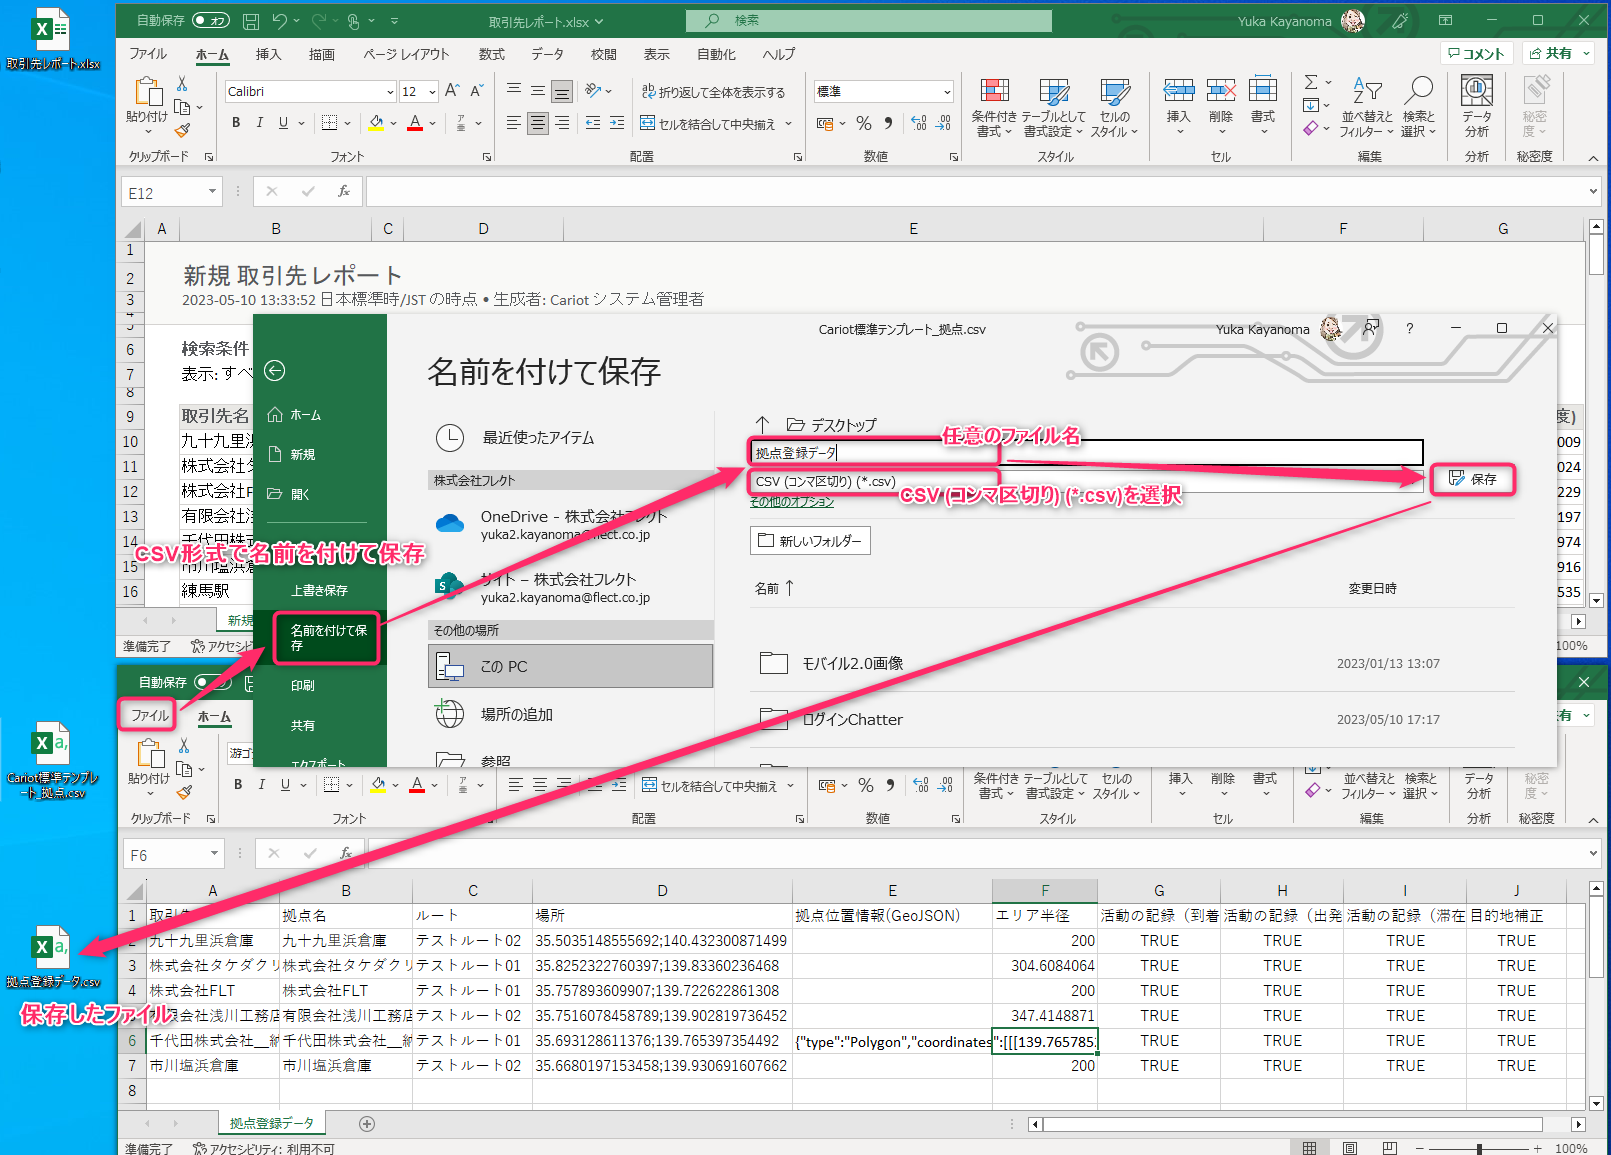The height and width of the screenshot is (1155, 1611).
Task: Click the insert function fx icon in top Excel
Action: coord(343,192)
